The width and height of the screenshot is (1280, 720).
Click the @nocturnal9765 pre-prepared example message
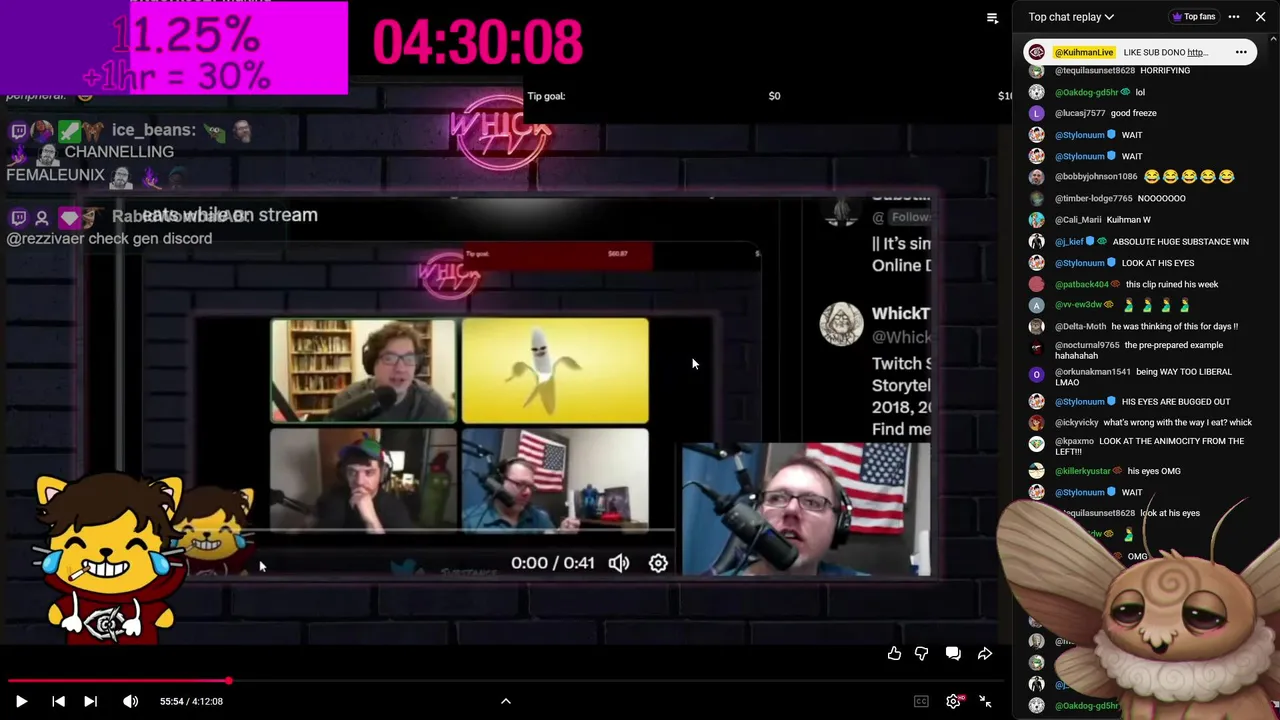tap(1140, 350)
